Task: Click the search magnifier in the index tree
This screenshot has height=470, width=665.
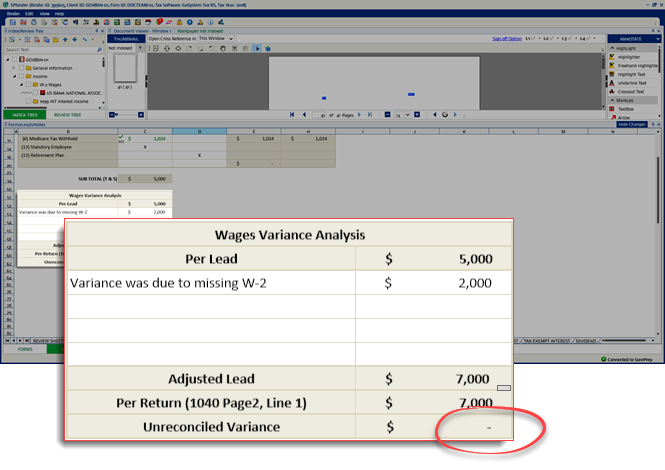Action: pyautogui.click(x=99, y=48)
